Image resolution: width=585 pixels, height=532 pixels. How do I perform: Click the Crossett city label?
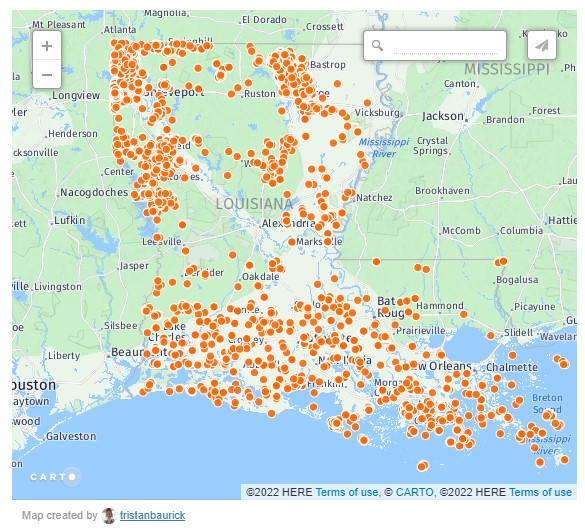point(325,27)
